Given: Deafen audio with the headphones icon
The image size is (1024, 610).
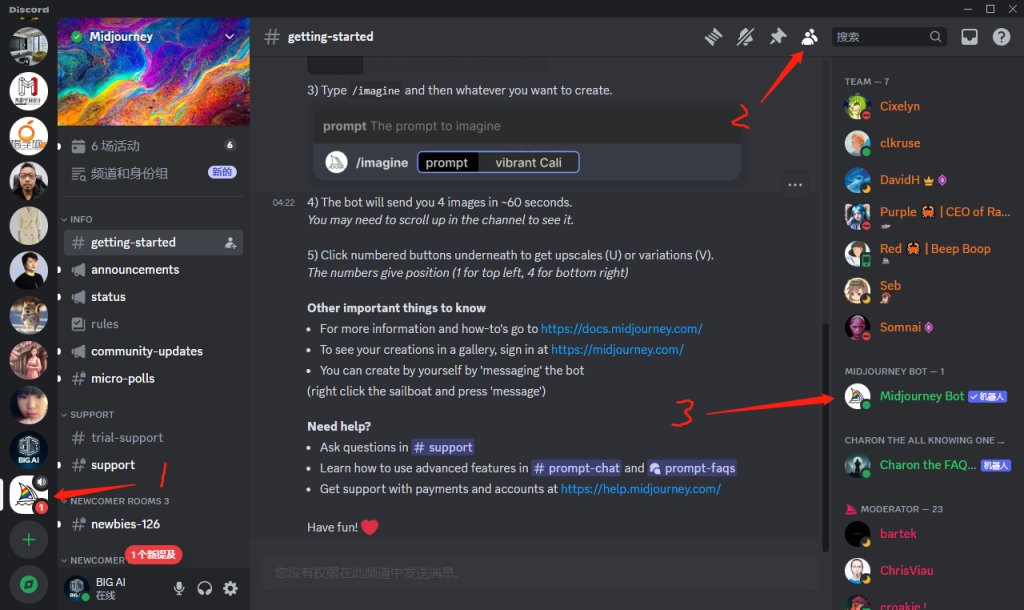Looking at the screenshot, I should (x=205, y=588).
